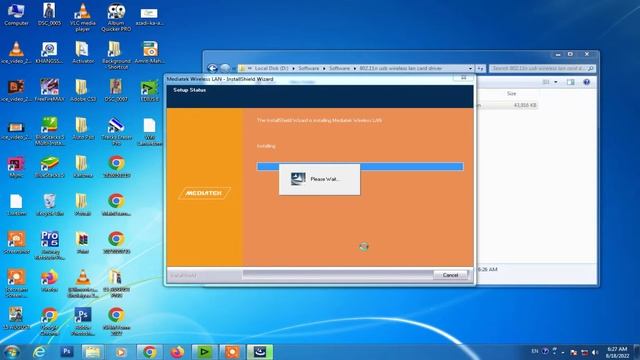
Task: Open the DSC_0007 image on desktop
Action: 116,91
